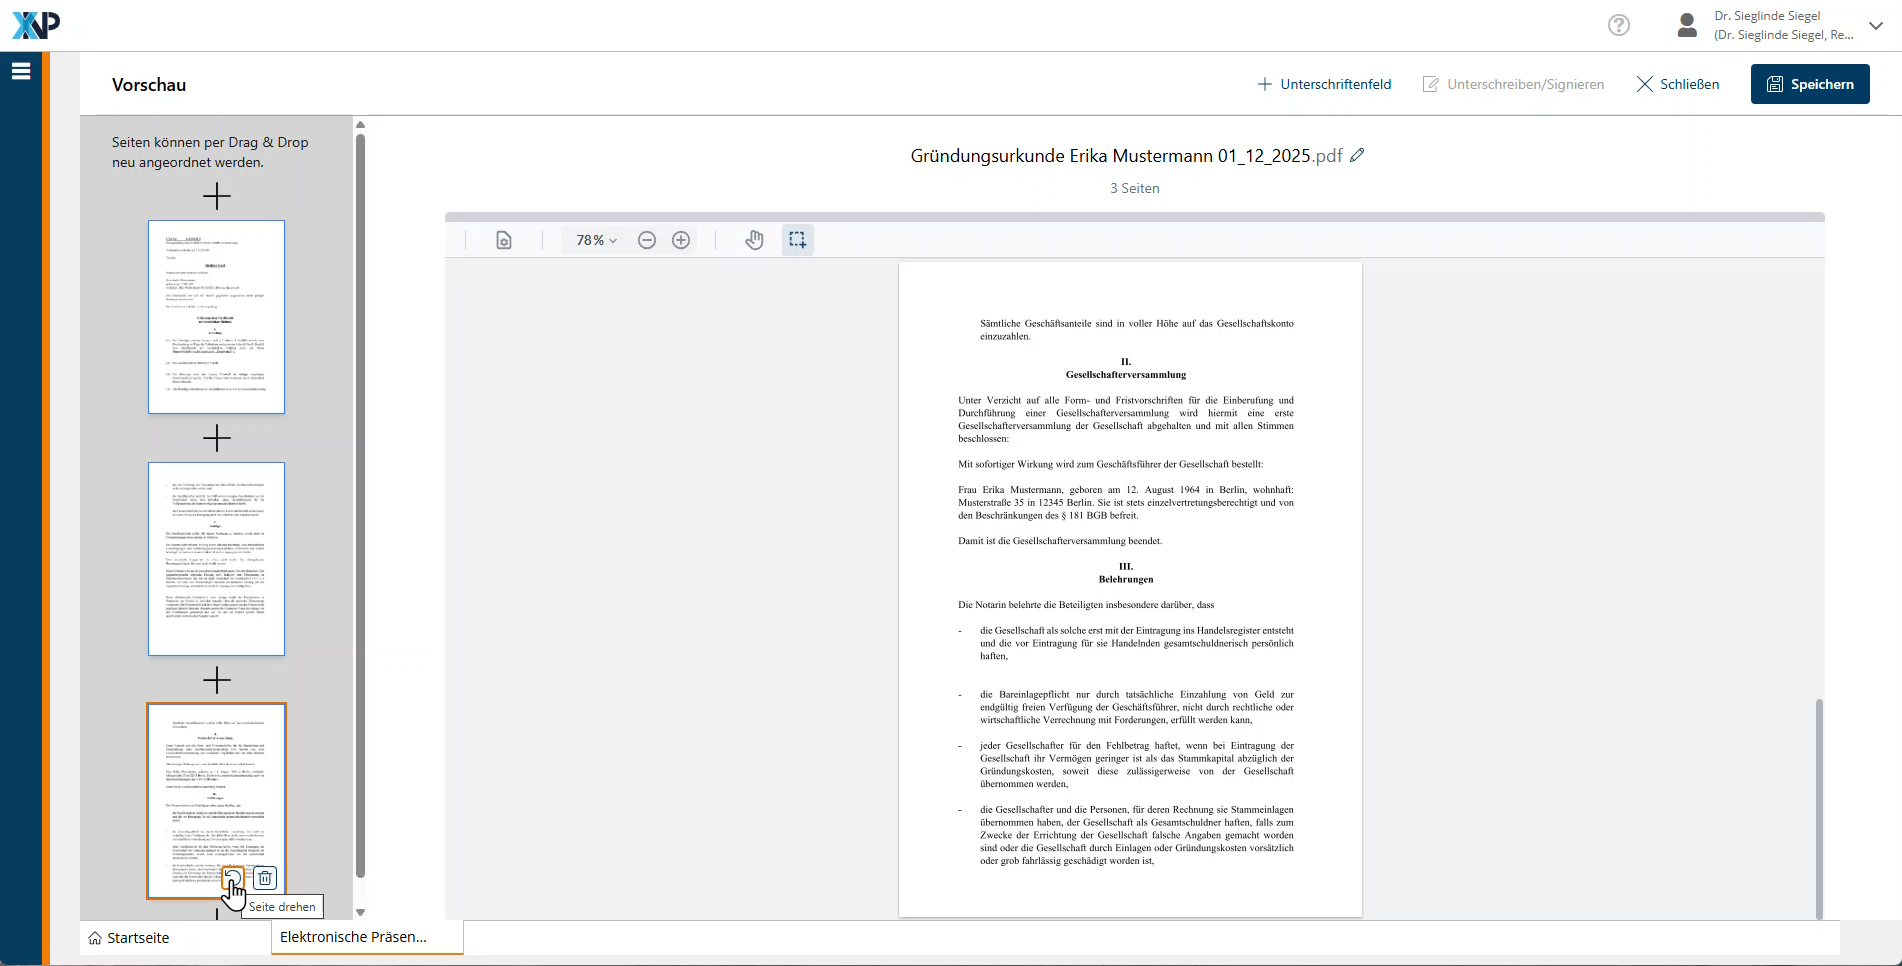1902x966 pixels.
Task: Open the document settings page icon
Action: (x=504, y=240)
